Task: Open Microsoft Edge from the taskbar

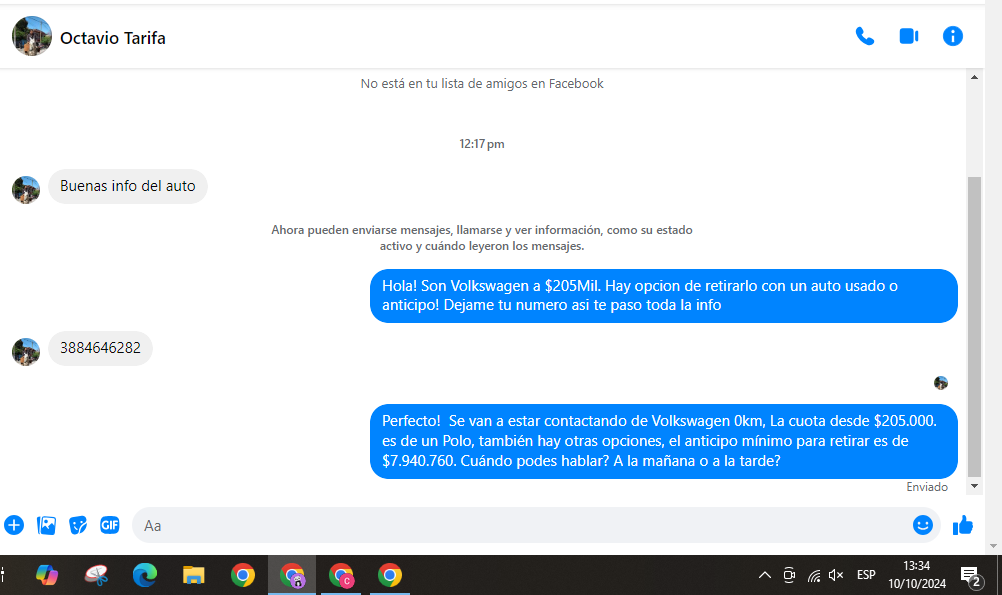Action: coord(145,575)
